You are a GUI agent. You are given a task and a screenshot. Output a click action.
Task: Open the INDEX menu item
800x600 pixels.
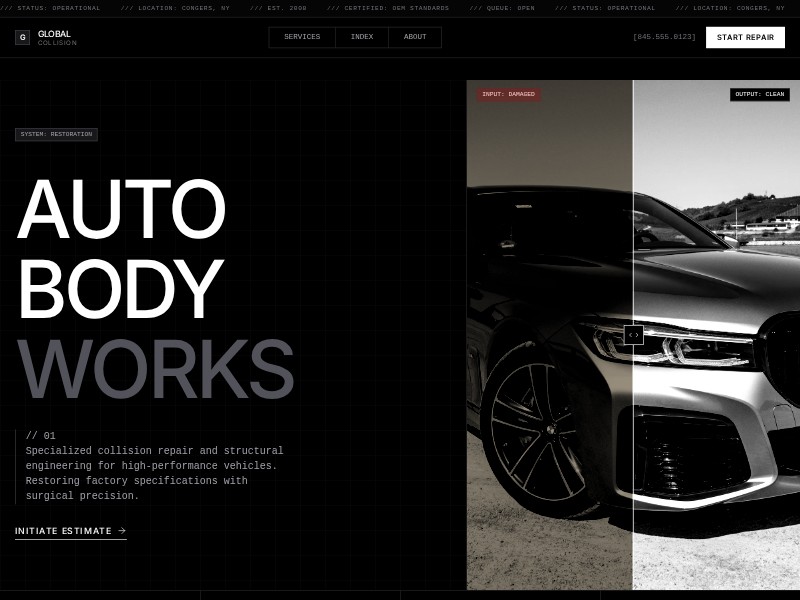coord(360,37)
